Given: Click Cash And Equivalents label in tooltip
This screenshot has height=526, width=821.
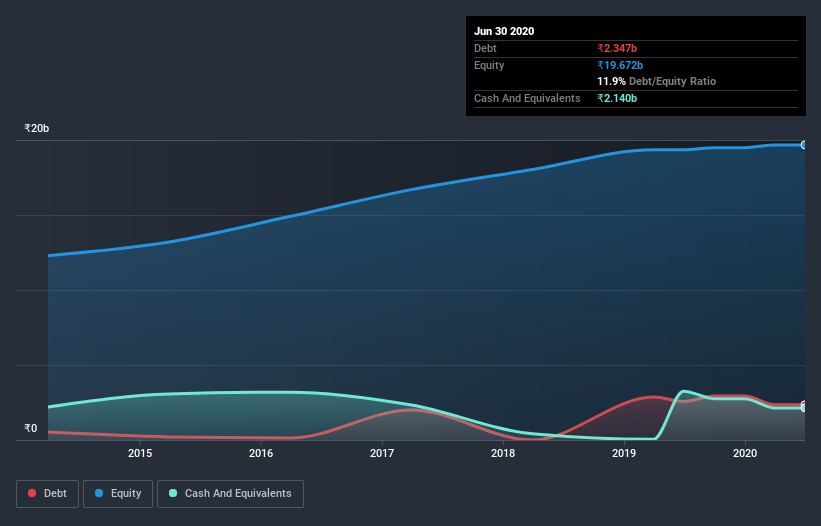Looking at the screenshot, I should click(x=527, y=98).
